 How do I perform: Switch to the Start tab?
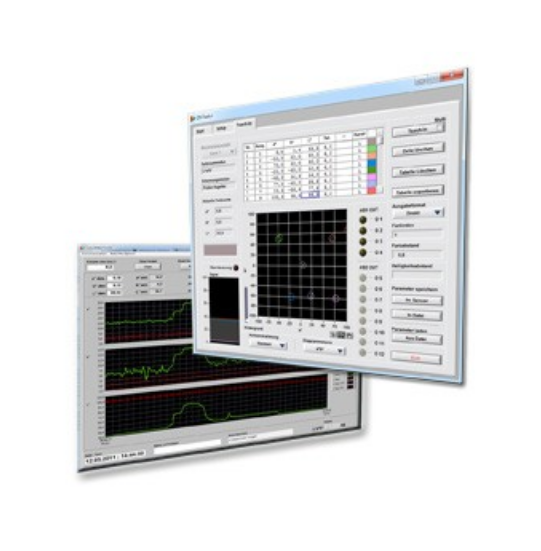click(x=201, y=130)
